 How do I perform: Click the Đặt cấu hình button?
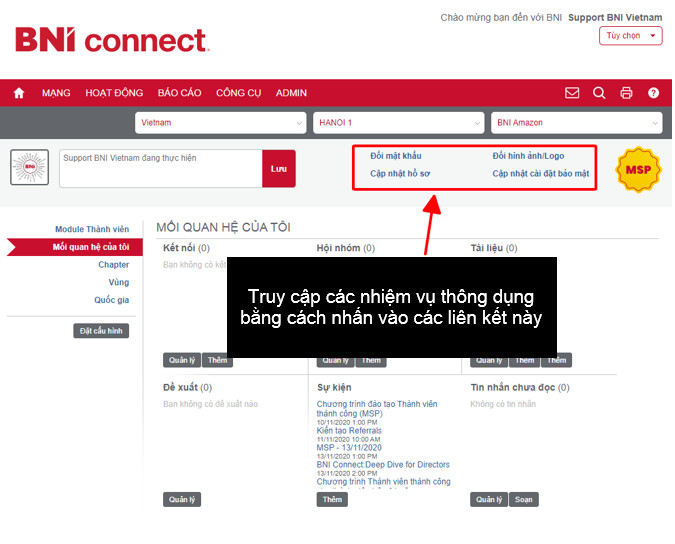click(101, 331)
